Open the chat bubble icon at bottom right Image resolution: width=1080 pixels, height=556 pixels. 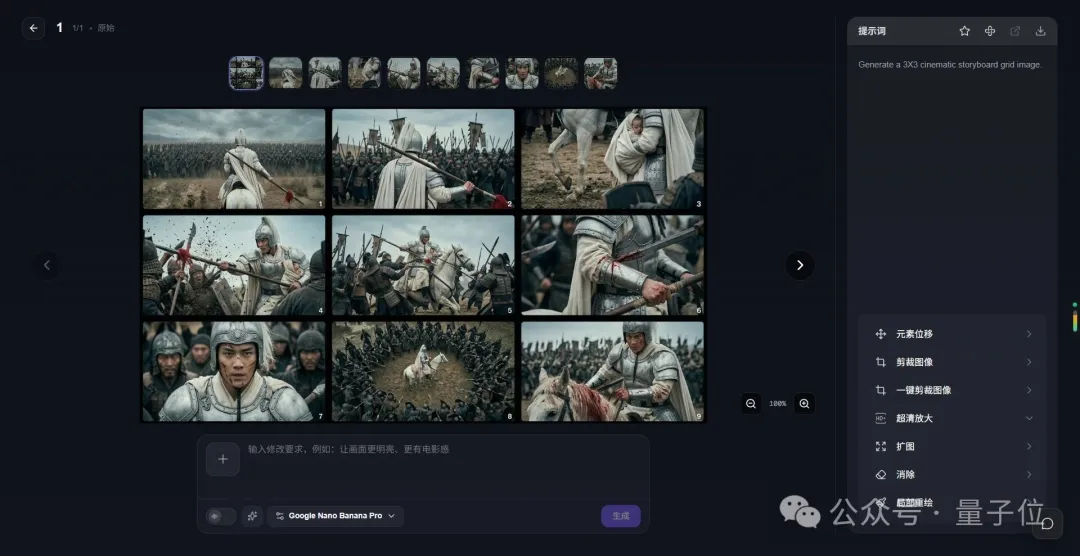click(1047, 524)
